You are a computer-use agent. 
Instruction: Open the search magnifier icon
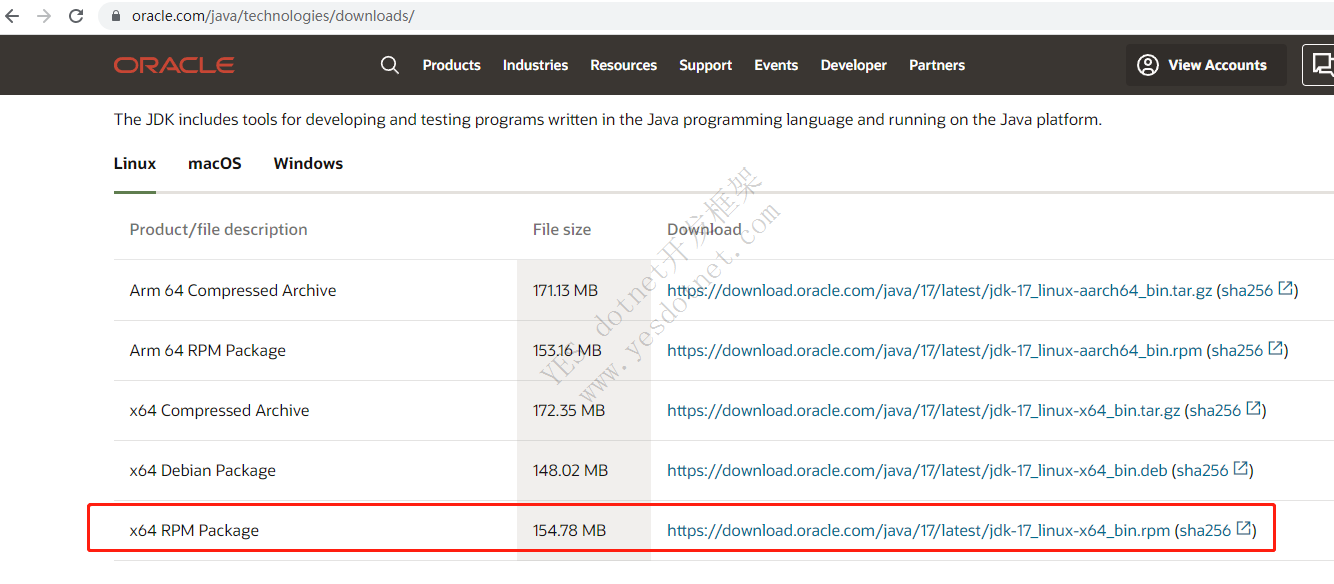click(x=390, y=65)
